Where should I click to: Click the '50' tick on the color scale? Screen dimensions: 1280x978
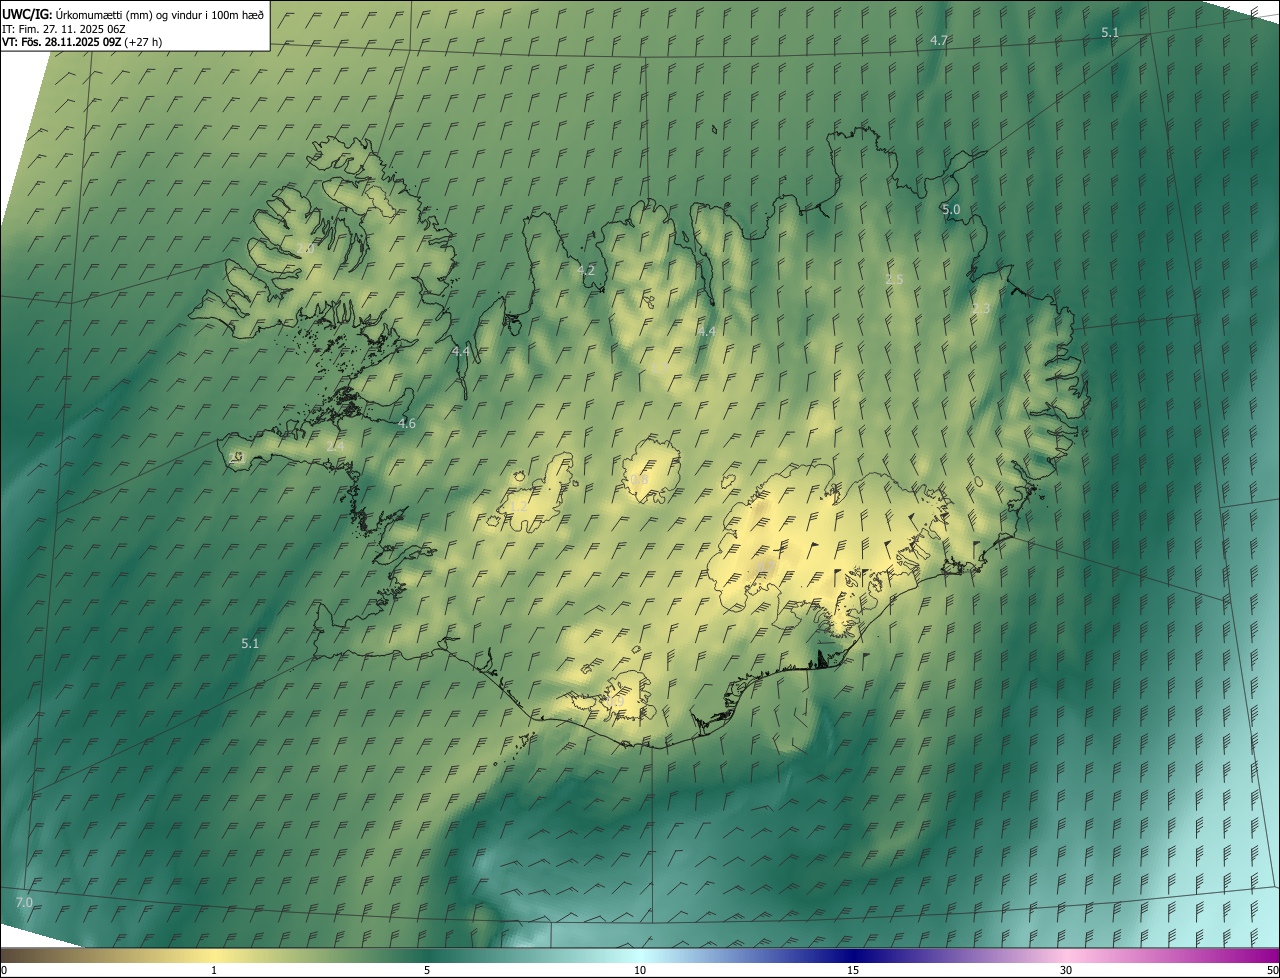pyautogui.click(x=1272, y=970)
